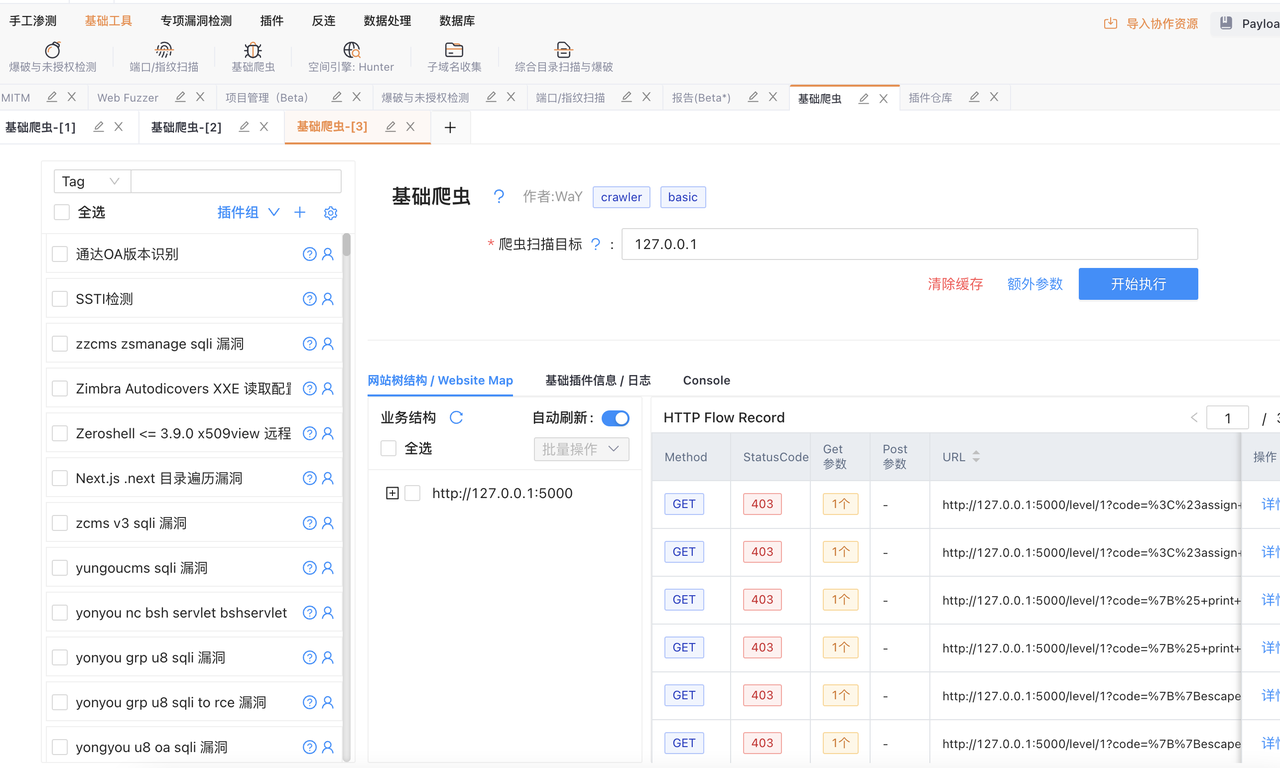Open the 子域名收集 tool icon
This screenshot has height=768, width=1280.
(454, 50)
